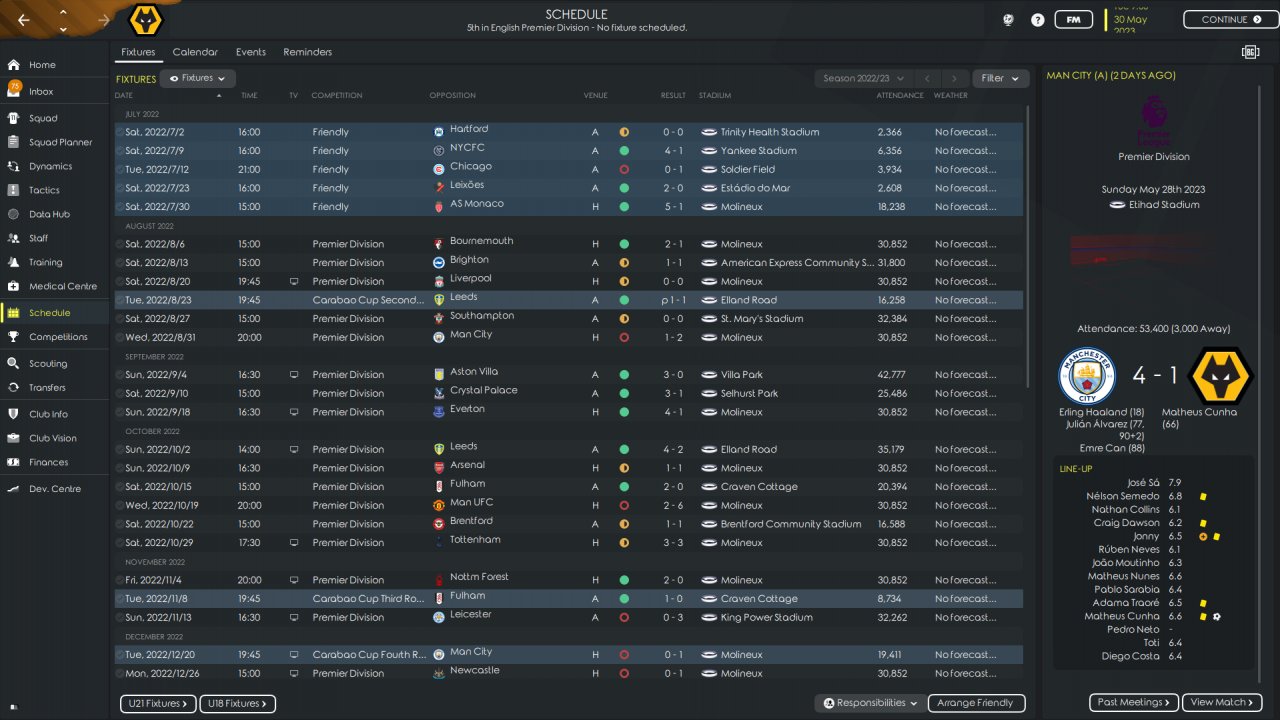Click the Tottenham opposition name

[x=475, y=540]
